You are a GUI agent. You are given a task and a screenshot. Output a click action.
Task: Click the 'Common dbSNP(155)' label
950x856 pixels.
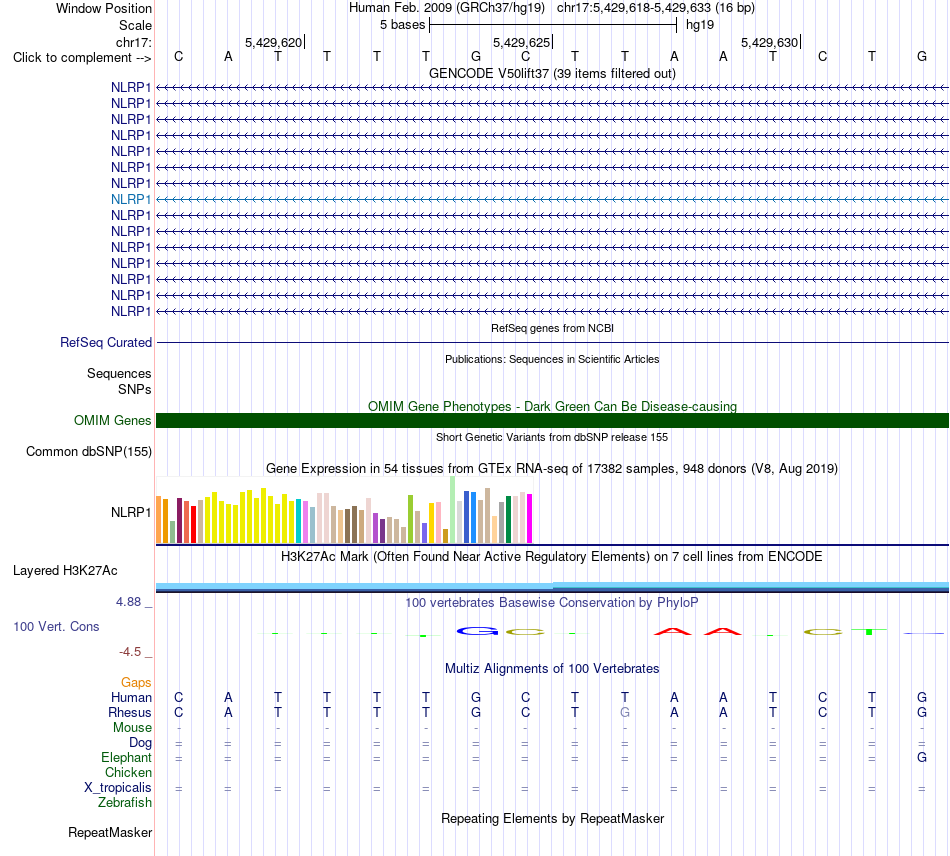(x=88, y=452)
